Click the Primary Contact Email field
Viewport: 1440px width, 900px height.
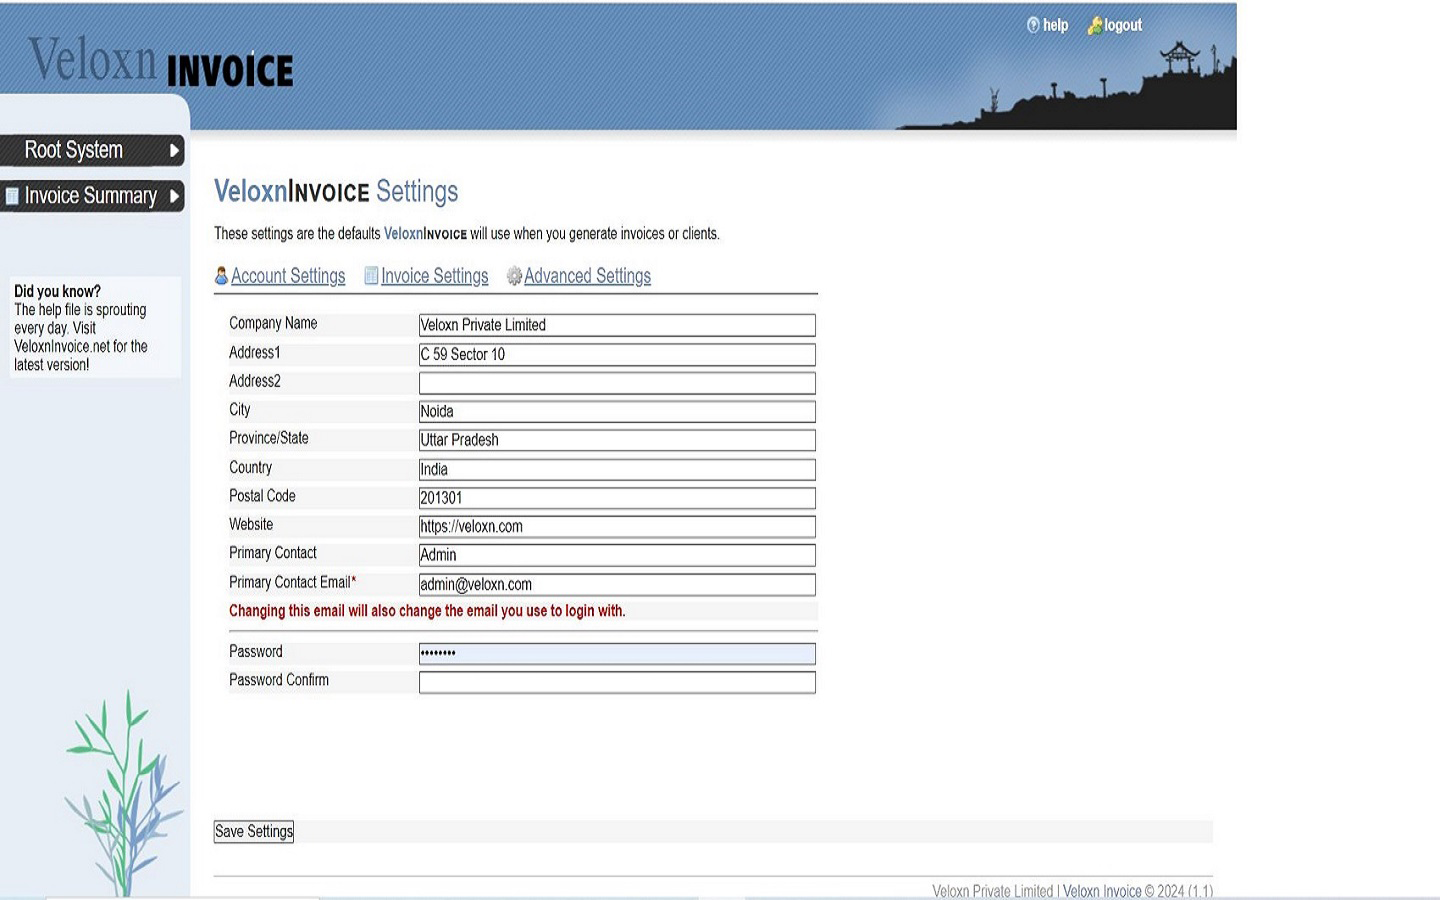[x=616, y=585]
